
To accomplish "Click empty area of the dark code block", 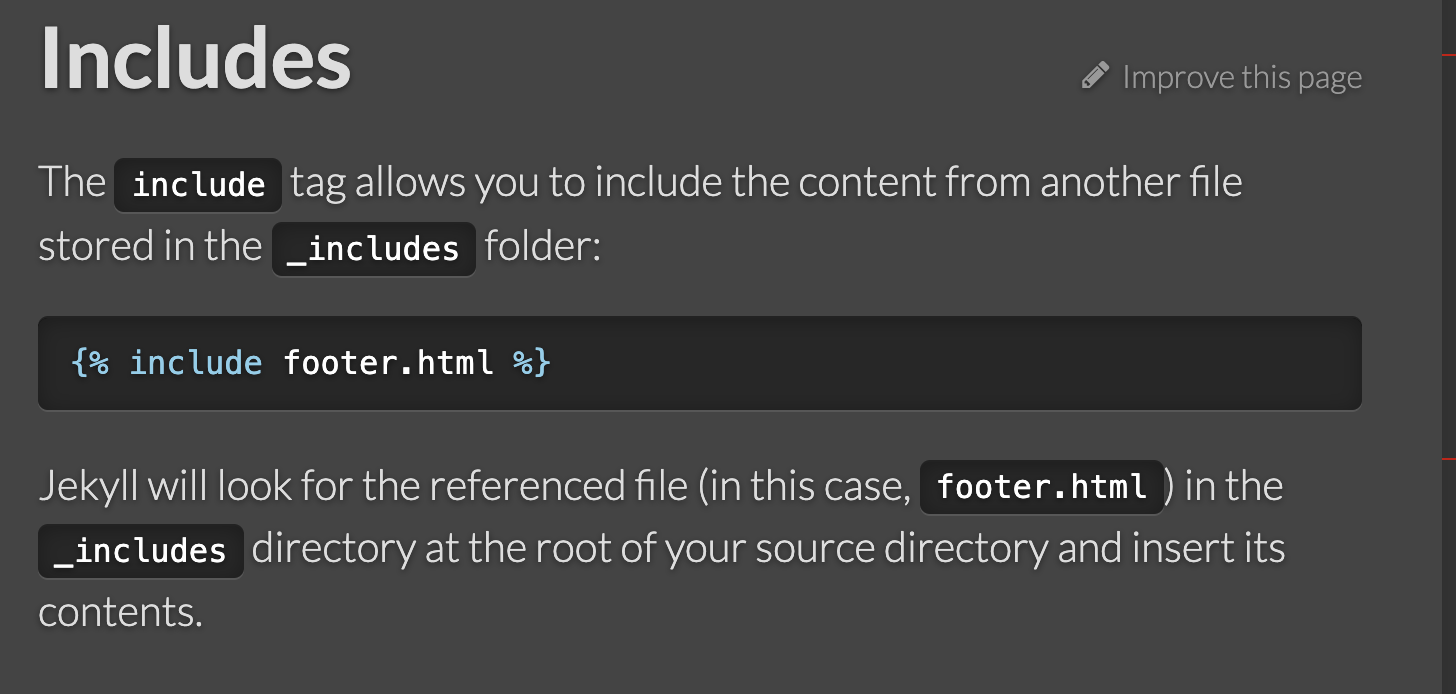I will (x=950, y=363).
